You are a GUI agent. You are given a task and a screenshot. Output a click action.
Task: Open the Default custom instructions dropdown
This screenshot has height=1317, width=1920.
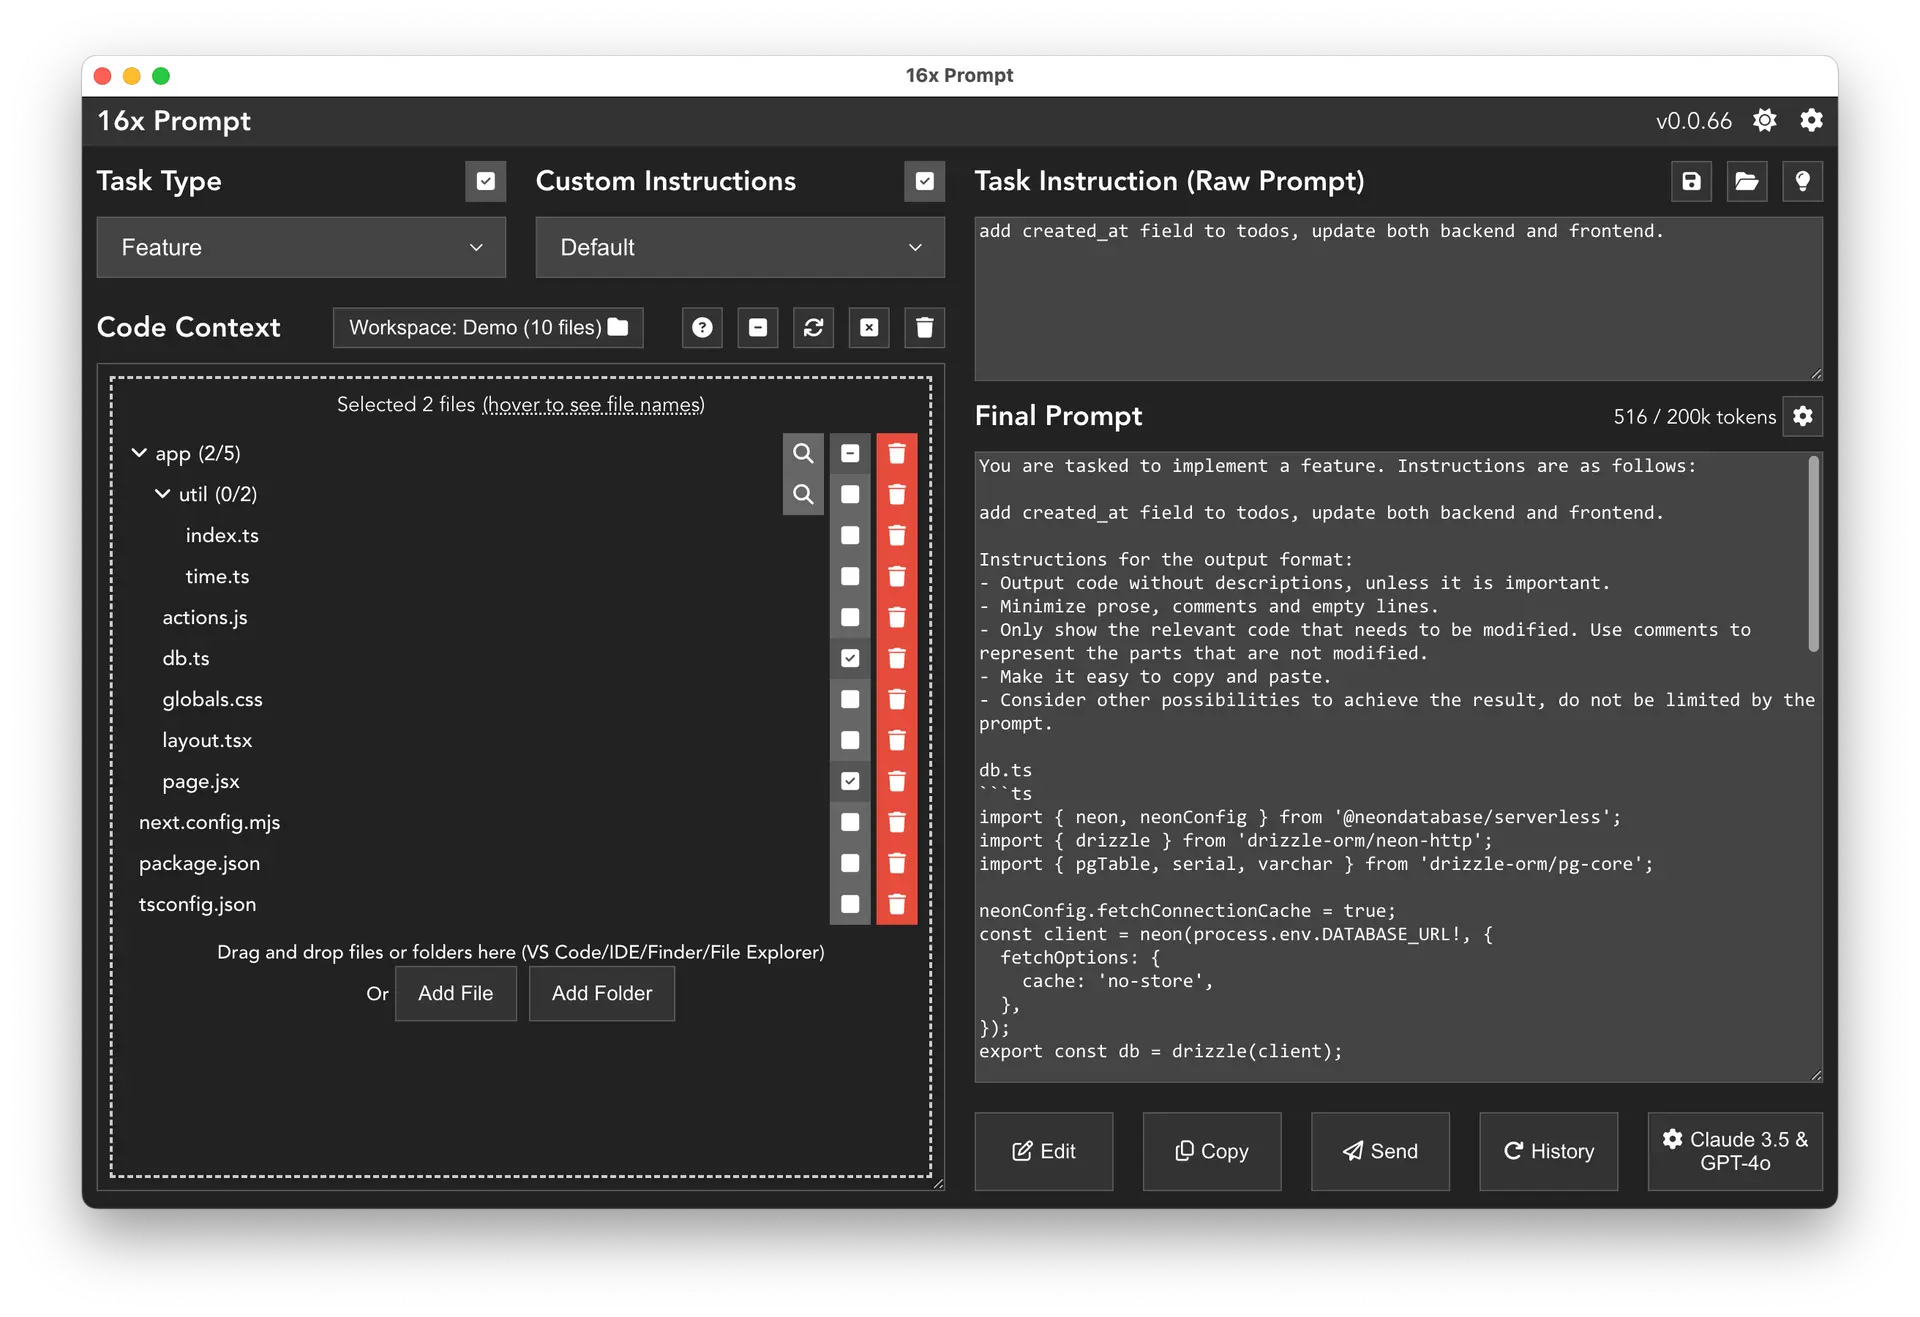[740, 247]
